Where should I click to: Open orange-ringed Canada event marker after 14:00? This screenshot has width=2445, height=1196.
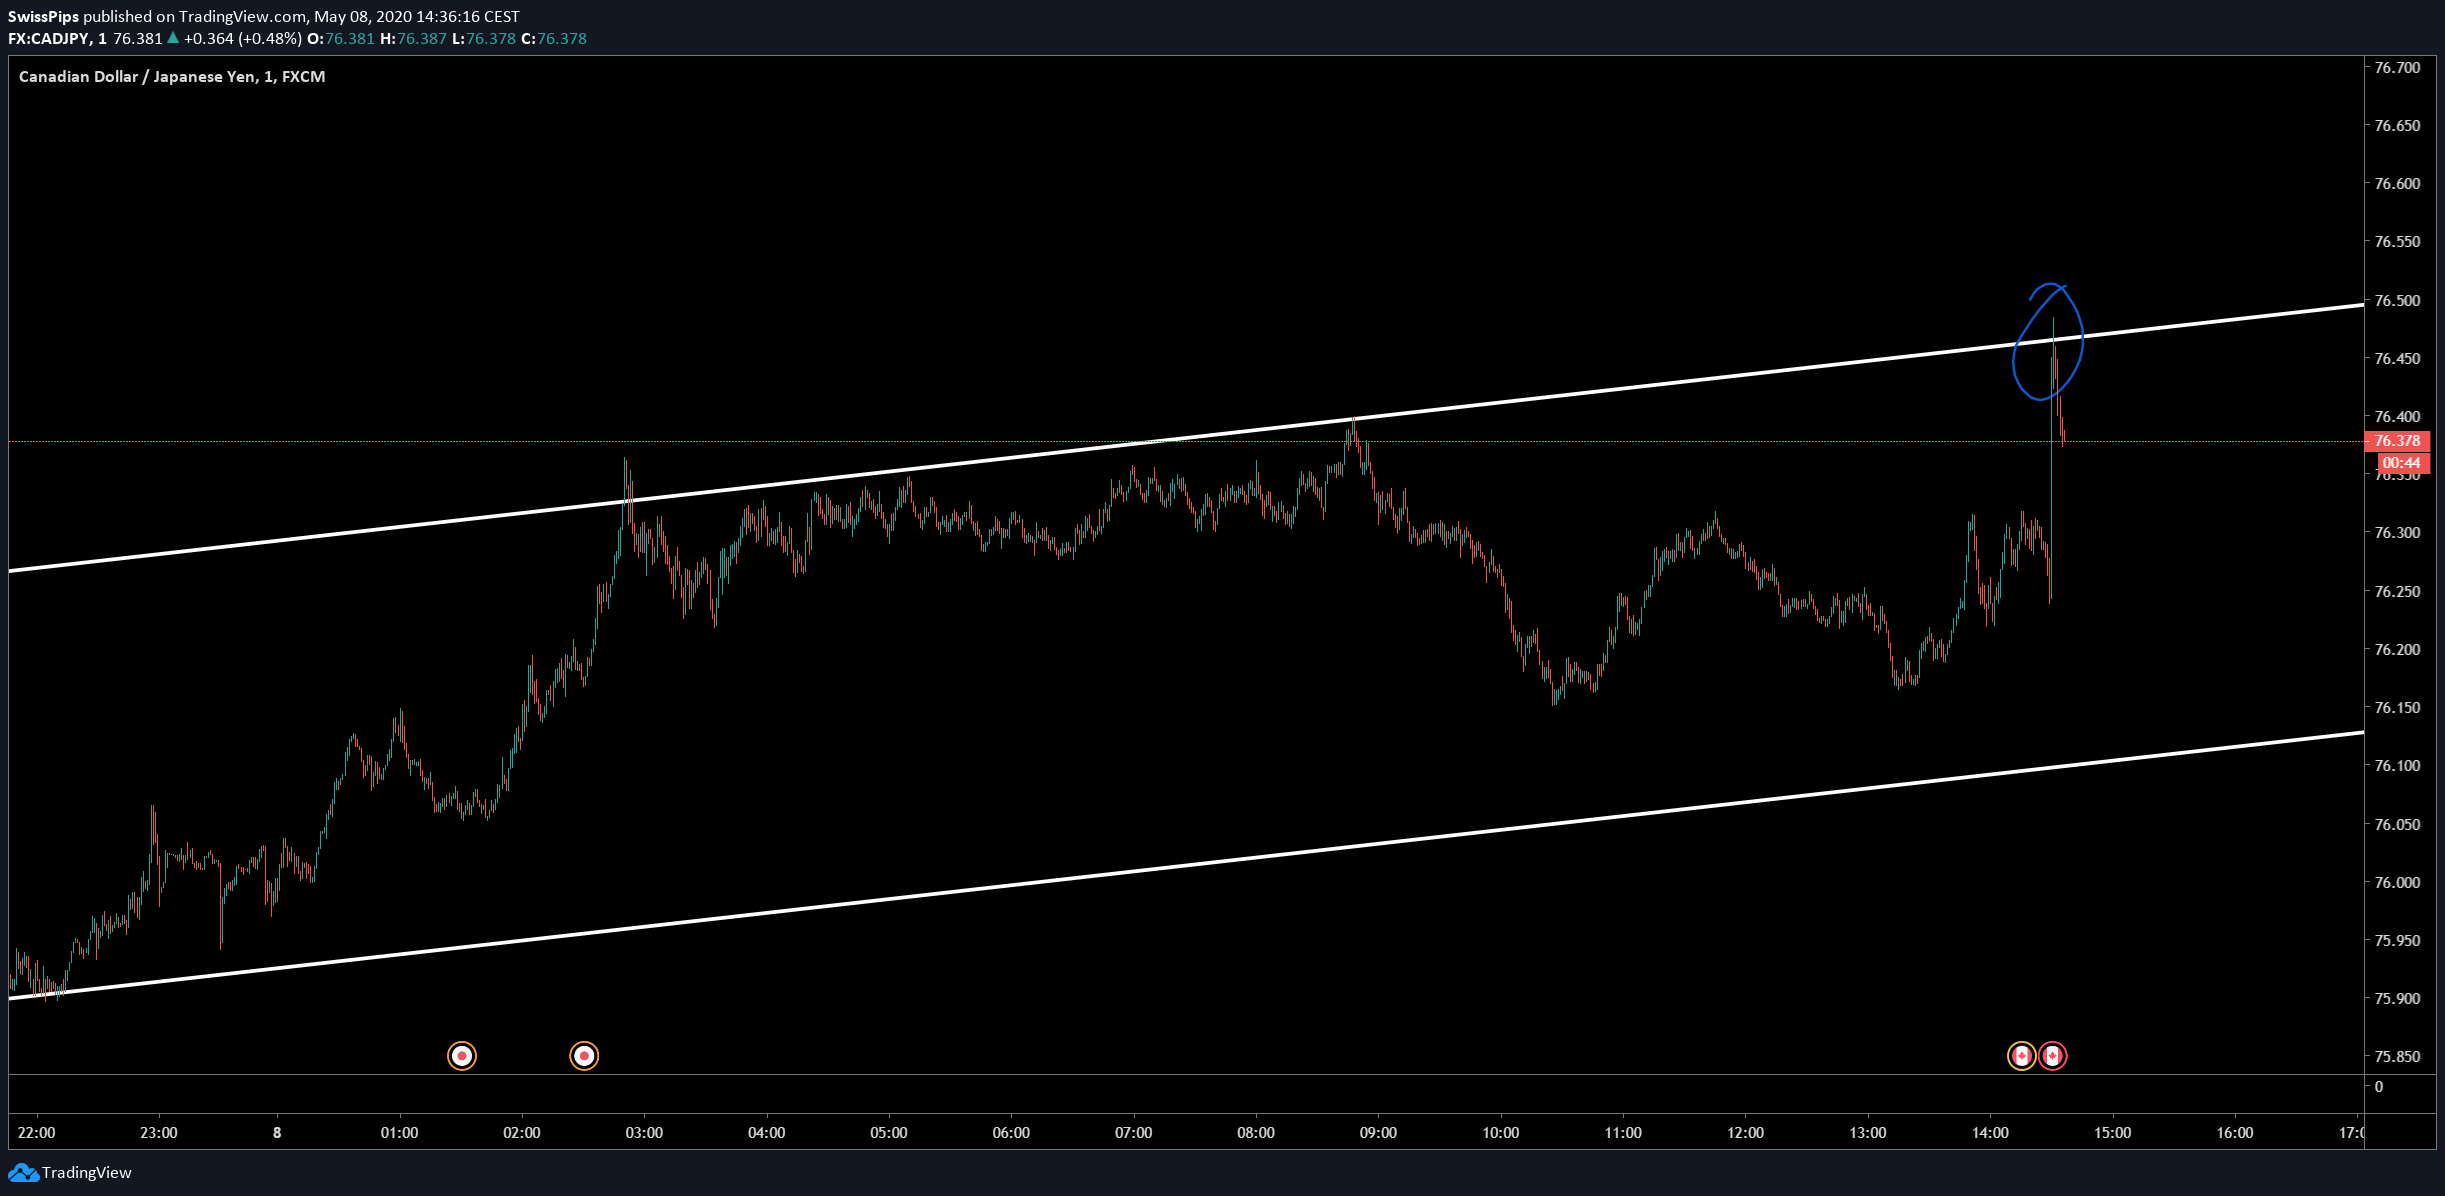tap(2022, 1056)
